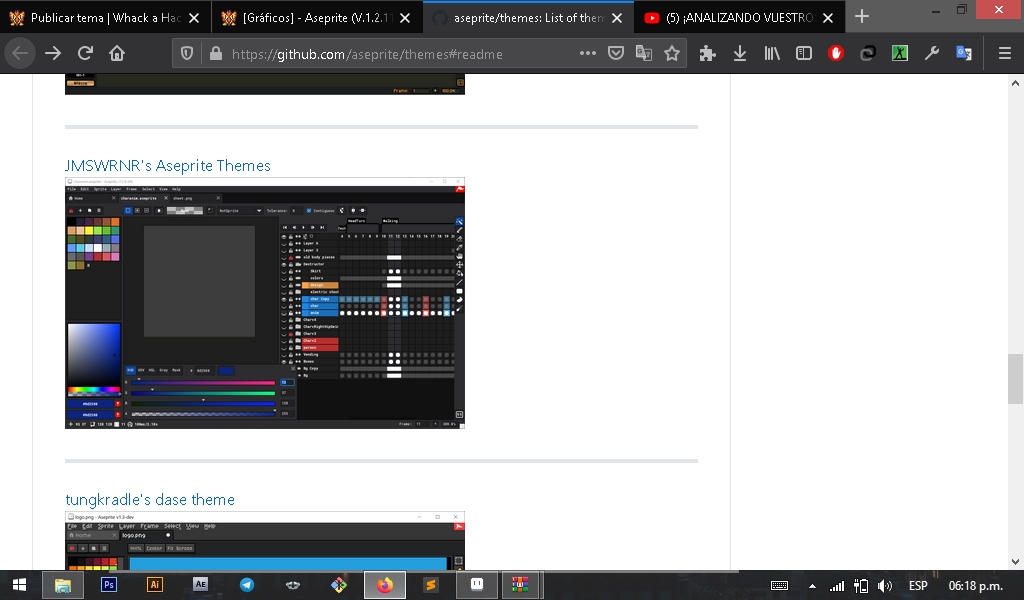Image resolution: width=1024 pixels, height=600 pixels.
Task: Reload the current page
Action: point(85,54)
